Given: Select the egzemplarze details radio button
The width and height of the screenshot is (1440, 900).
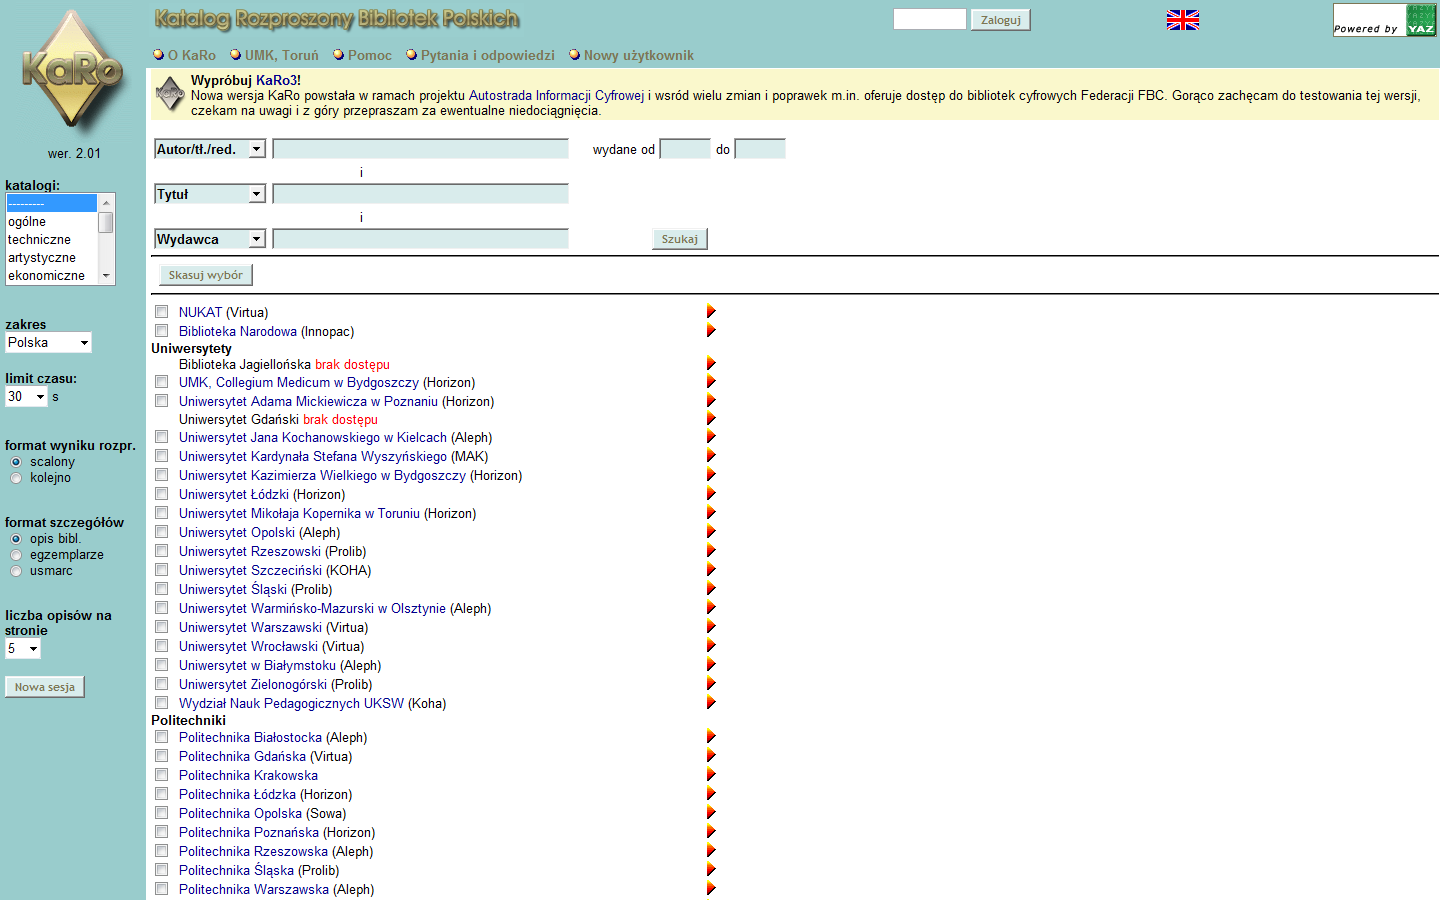Looking at the screenshot, I should pyautogui.click(x=16, y=555).
